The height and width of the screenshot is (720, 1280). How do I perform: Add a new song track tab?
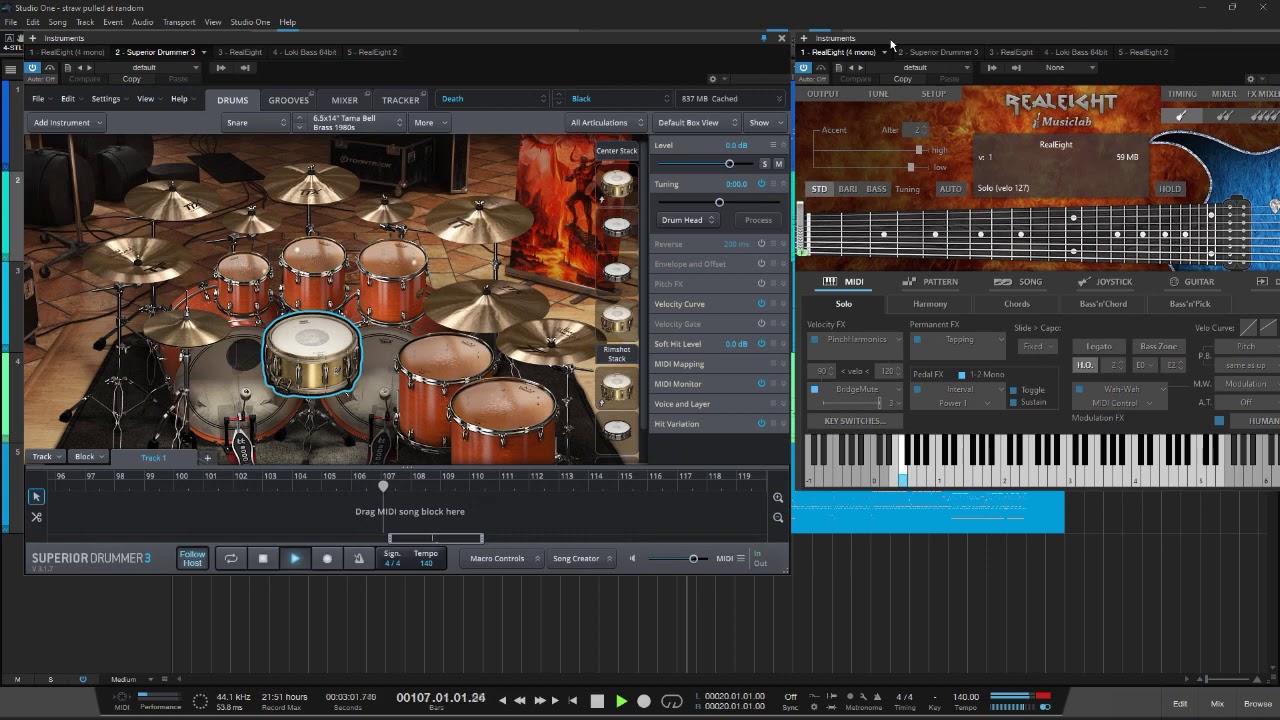click(x=207, y=458)
